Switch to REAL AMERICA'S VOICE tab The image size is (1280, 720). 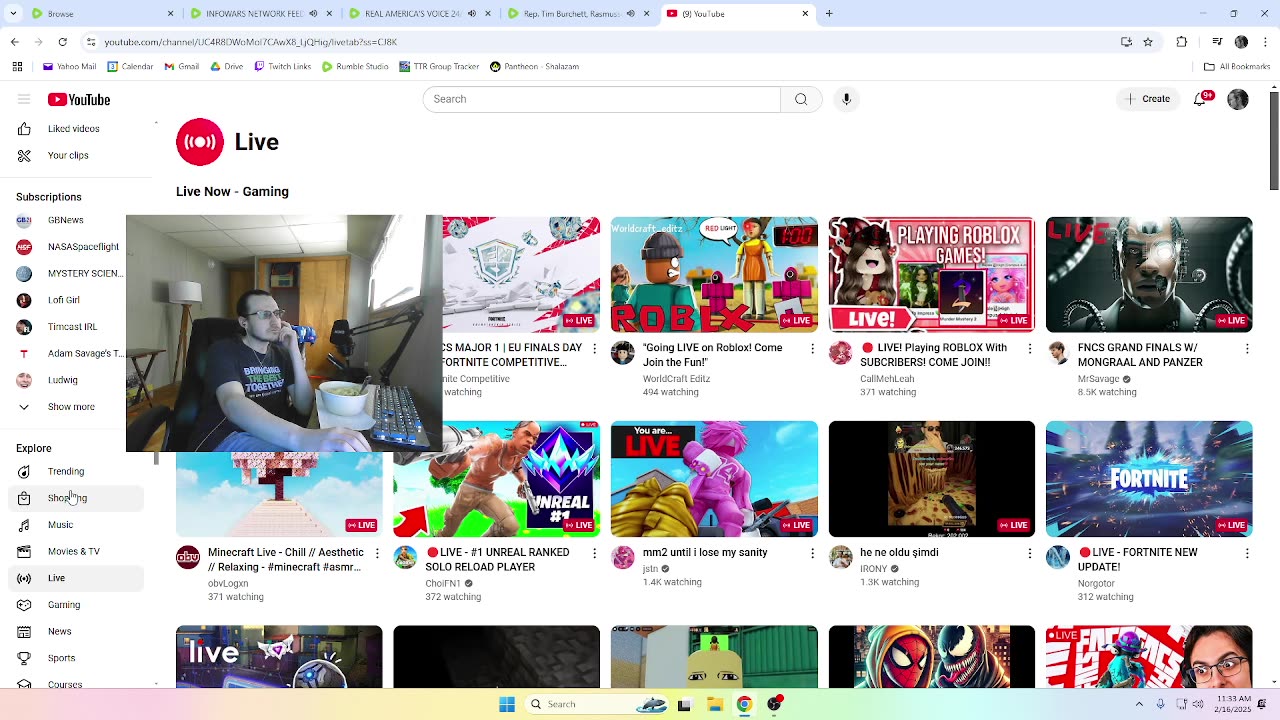click(420, 14)
